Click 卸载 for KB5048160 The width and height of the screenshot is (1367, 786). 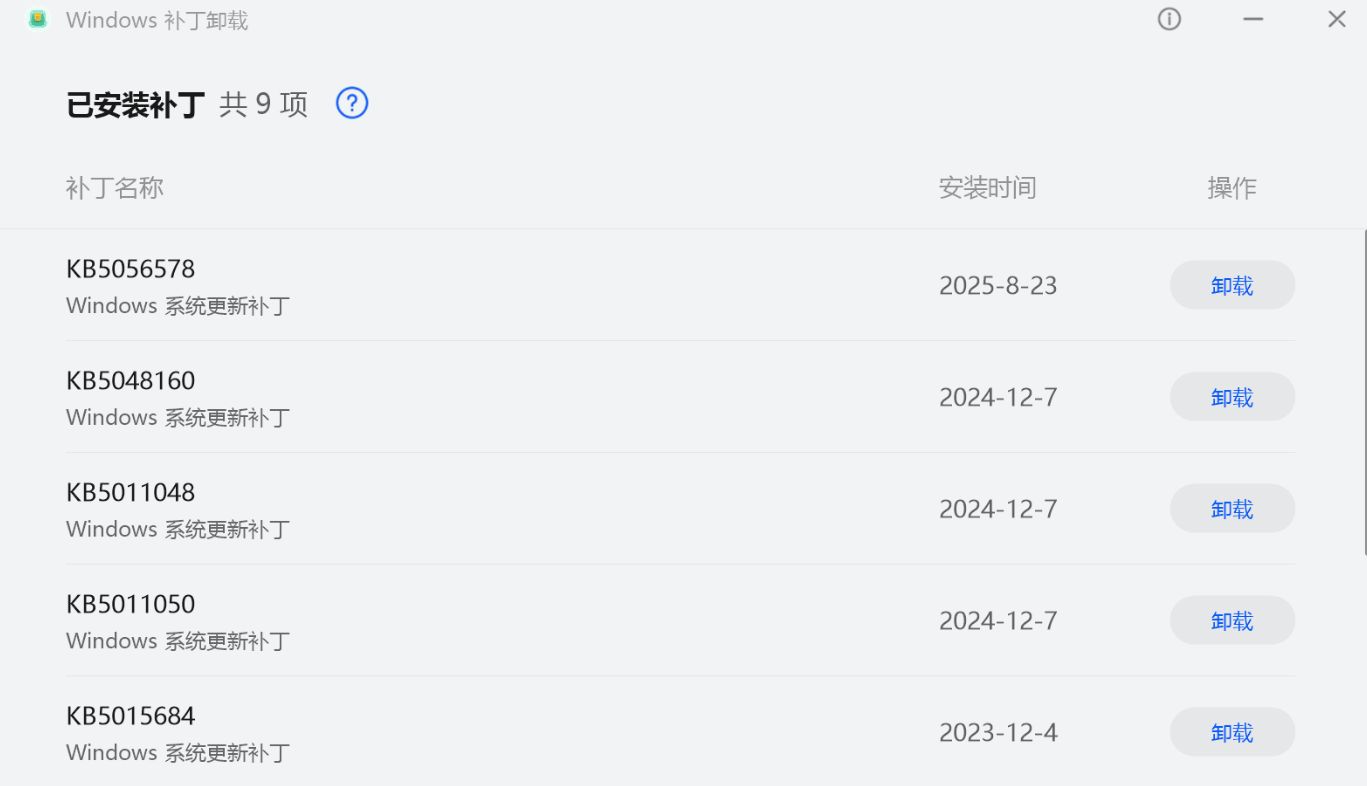1232,398
